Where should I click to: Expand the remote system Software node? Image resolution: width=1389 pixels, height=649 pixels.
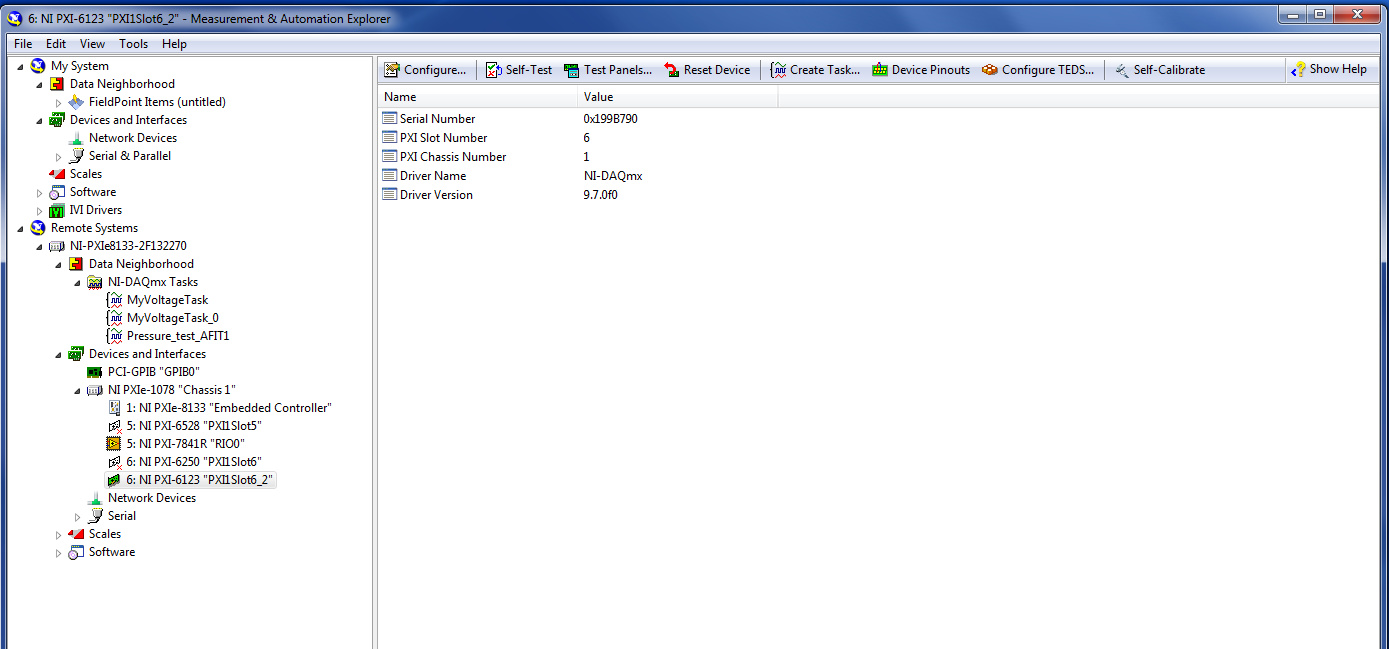(58, 552)
